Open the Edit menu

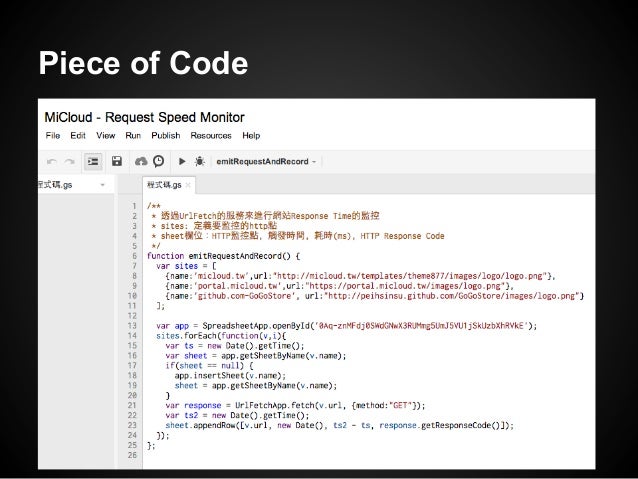click(78, 136)
